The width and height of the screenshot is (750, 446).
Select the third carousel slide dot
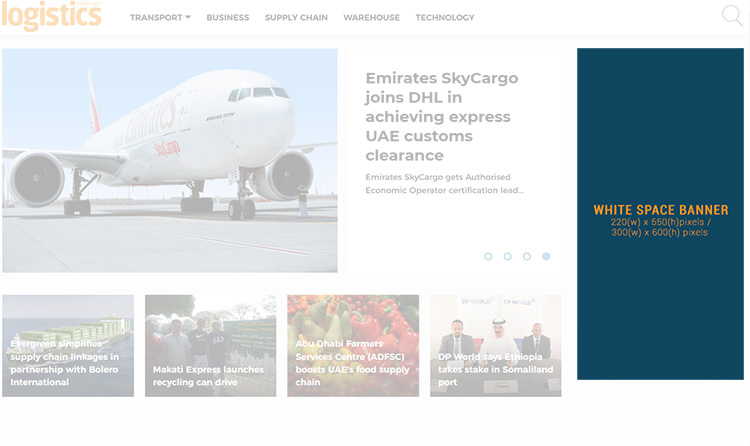coord(527,256)
